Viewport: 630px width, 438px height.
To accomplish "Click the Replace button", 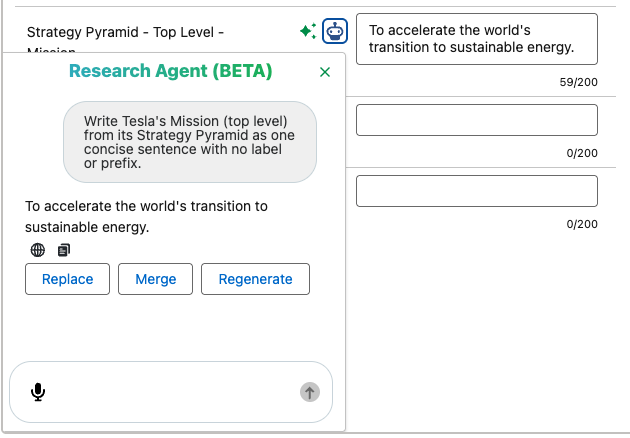I will tap(68, 279).
